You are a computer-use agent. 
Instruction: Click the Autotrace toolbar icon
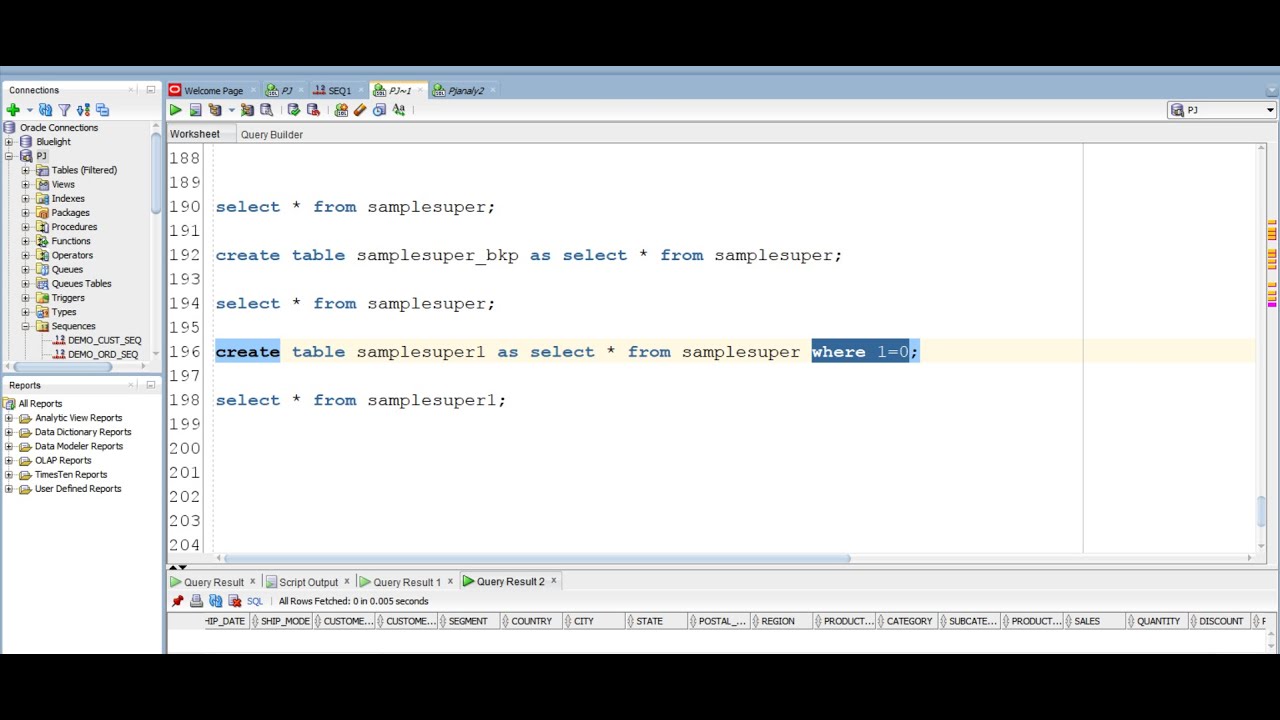247,110
